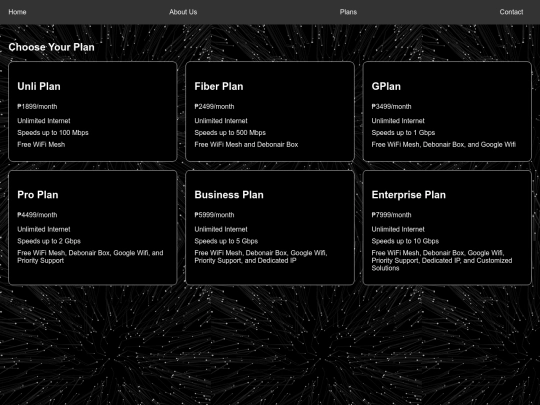Click Speeds up to 2 Gbps text
Image resolution: width=540 pixels, height=405 pixels.
[49, 241]
